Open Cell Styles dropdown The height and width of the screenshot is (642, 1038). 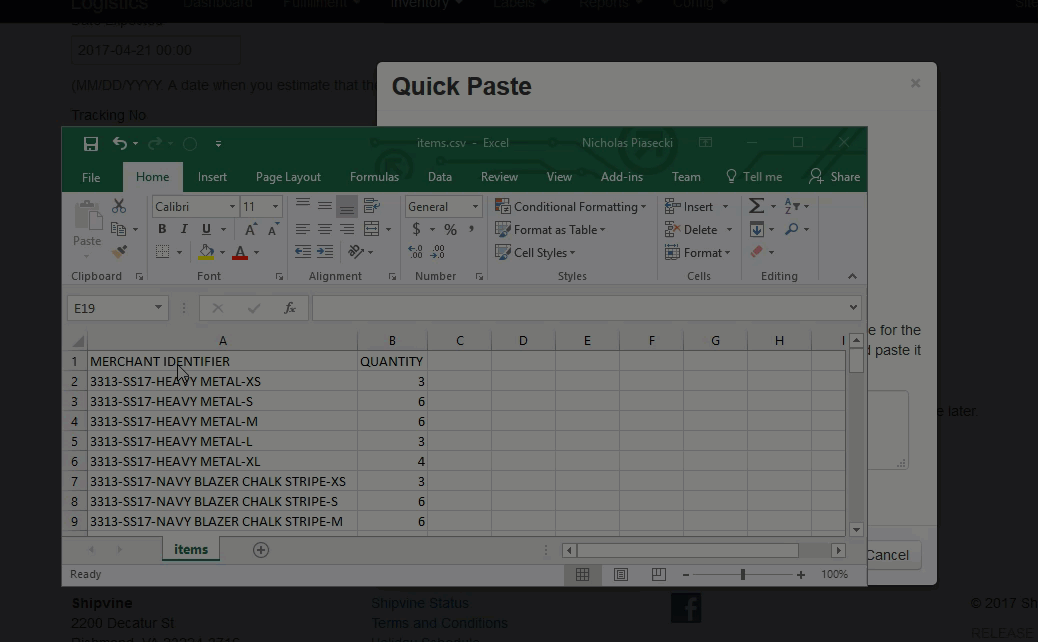(536, 252)
